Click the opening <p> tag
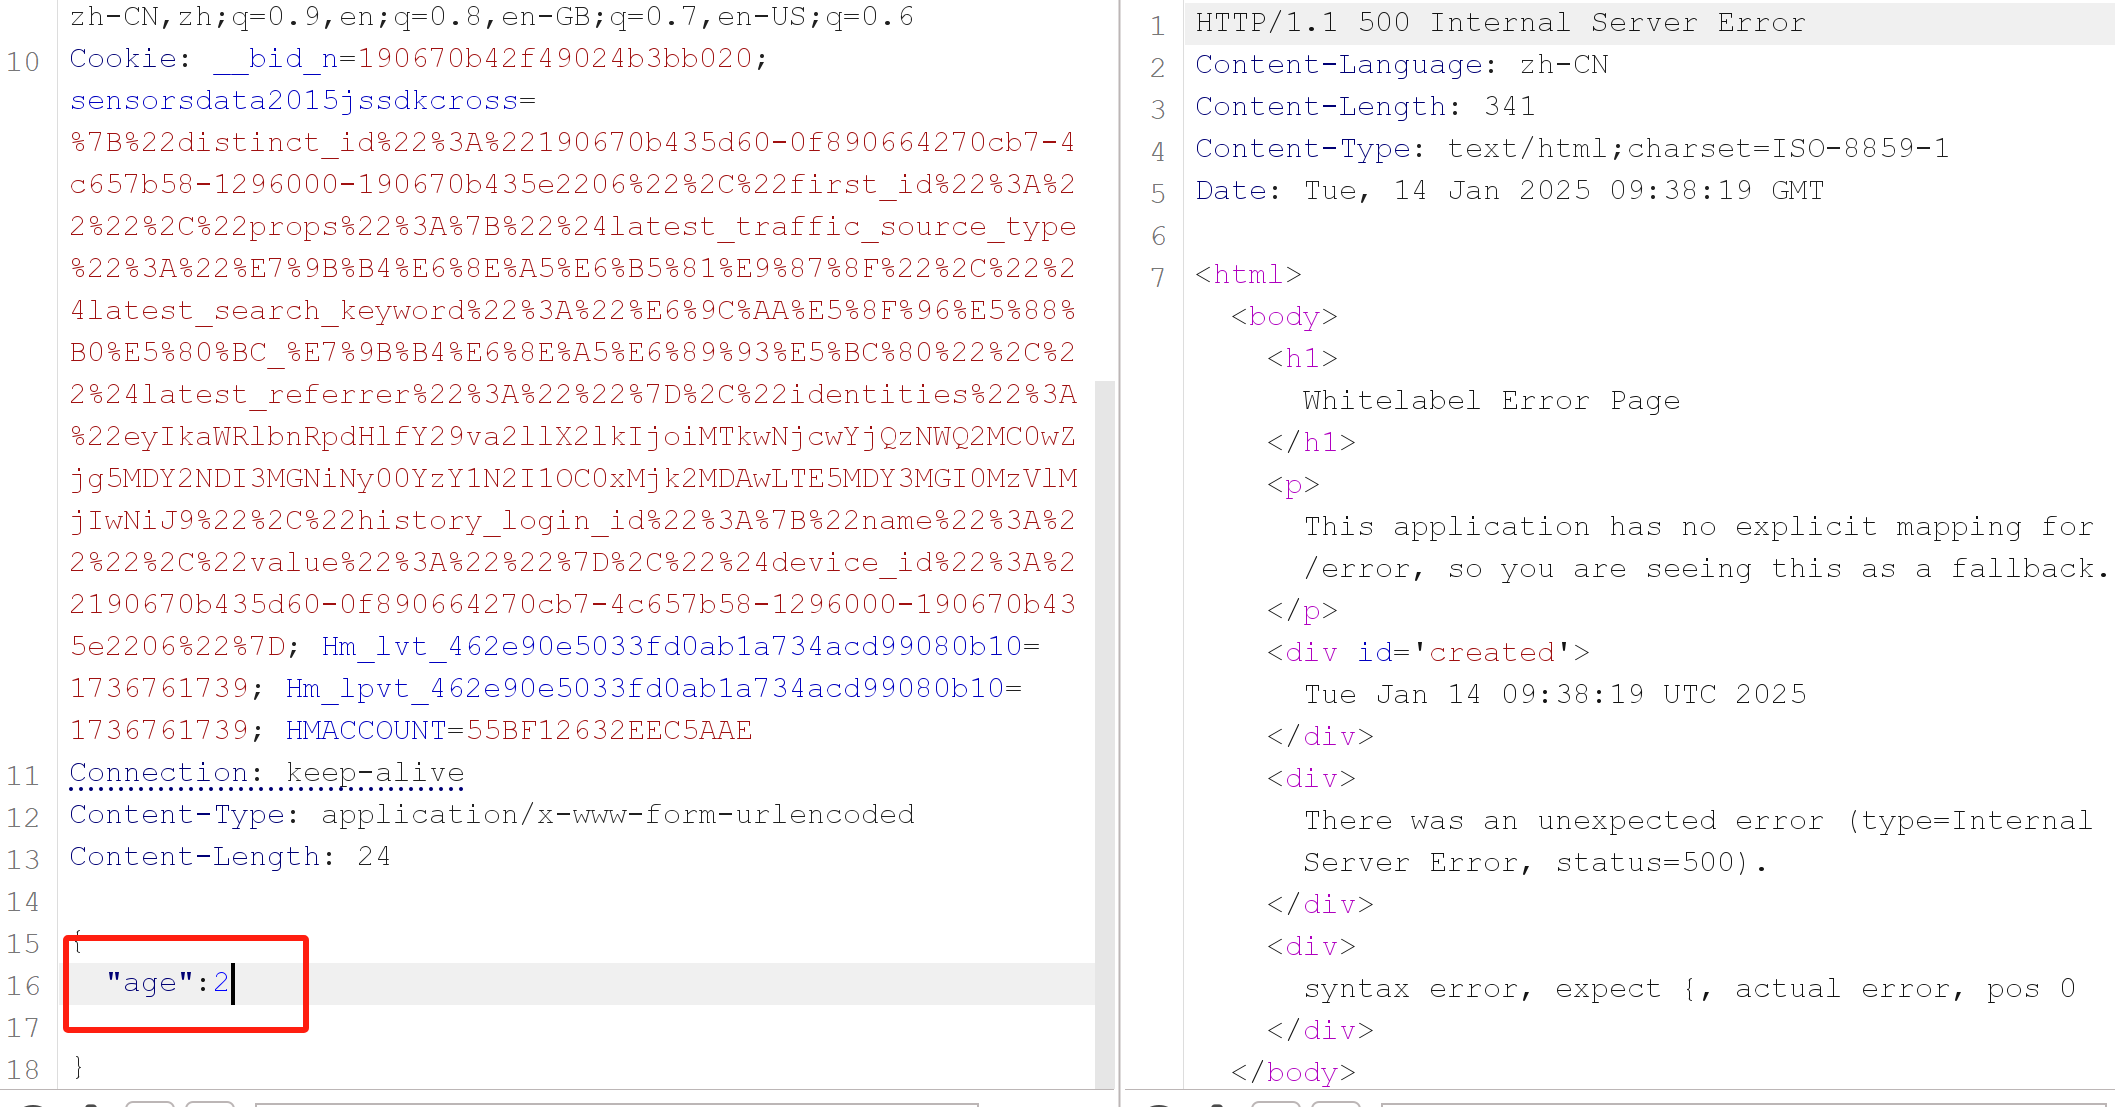 (1293, 485)
